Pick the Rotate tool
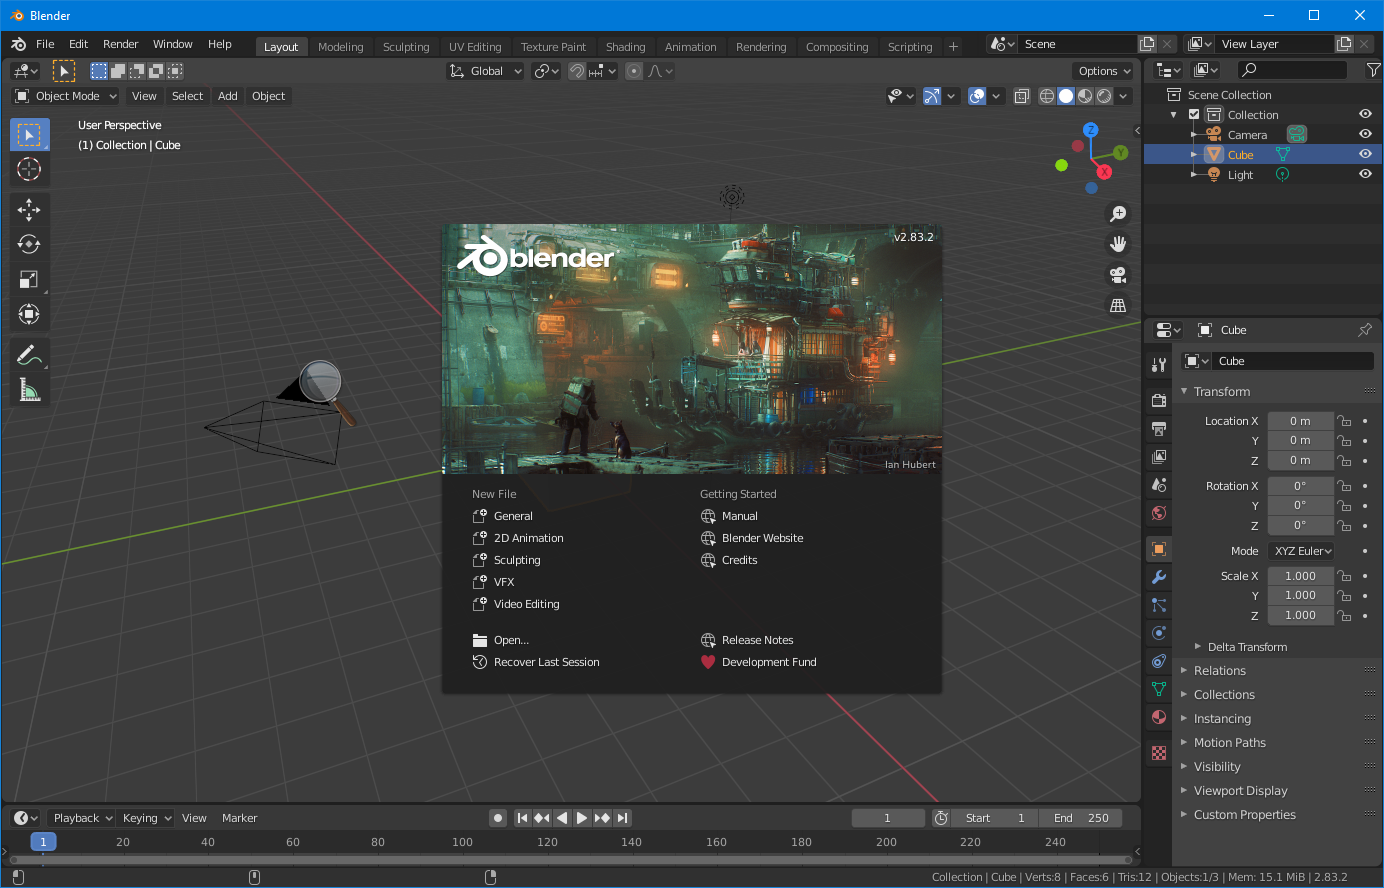Viewport: 1384px width, 888px height. (x=29, y=244)
